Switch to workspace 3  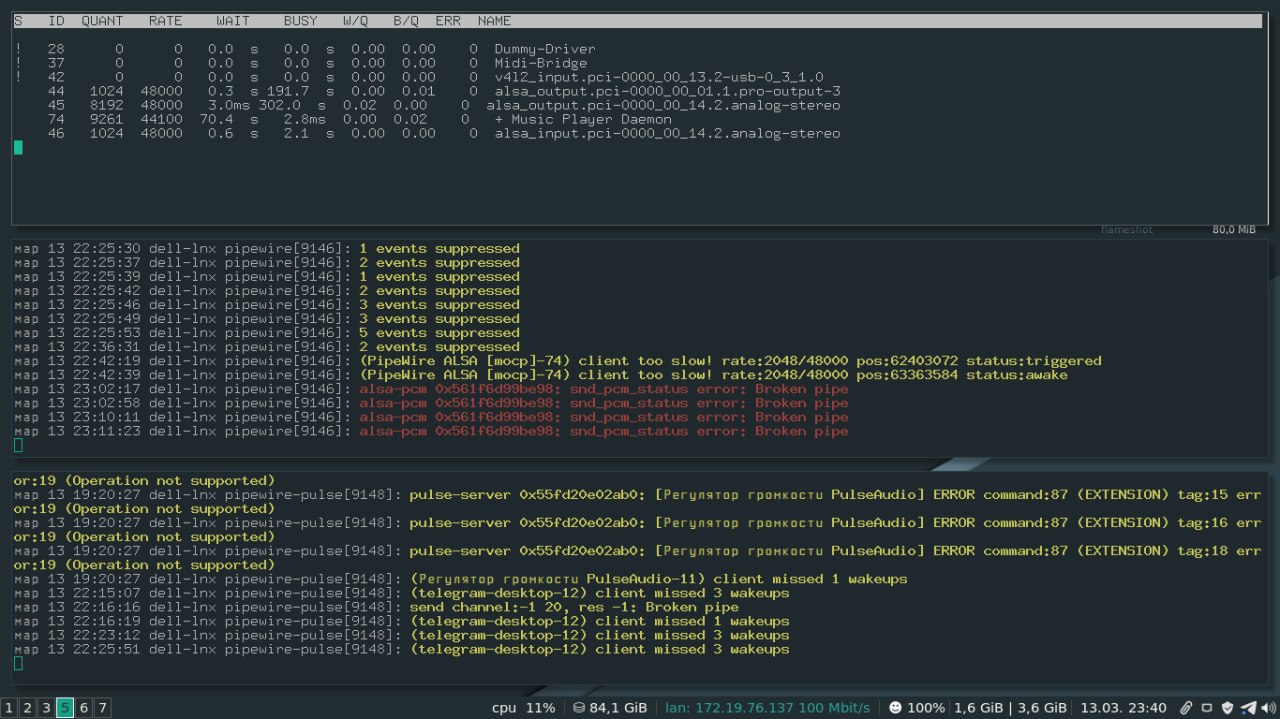coord(46,708)
